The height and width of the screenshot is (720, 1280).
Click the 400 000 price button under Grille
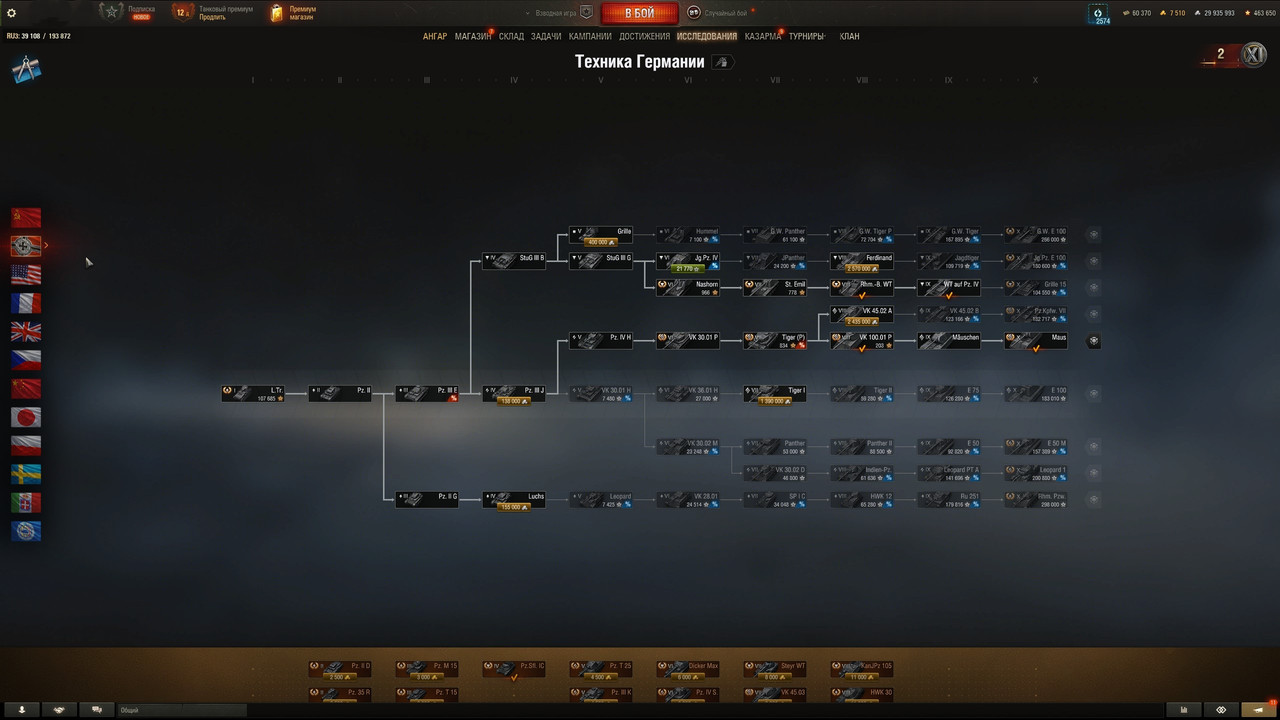pyautogui.click(x=601, y=242)
